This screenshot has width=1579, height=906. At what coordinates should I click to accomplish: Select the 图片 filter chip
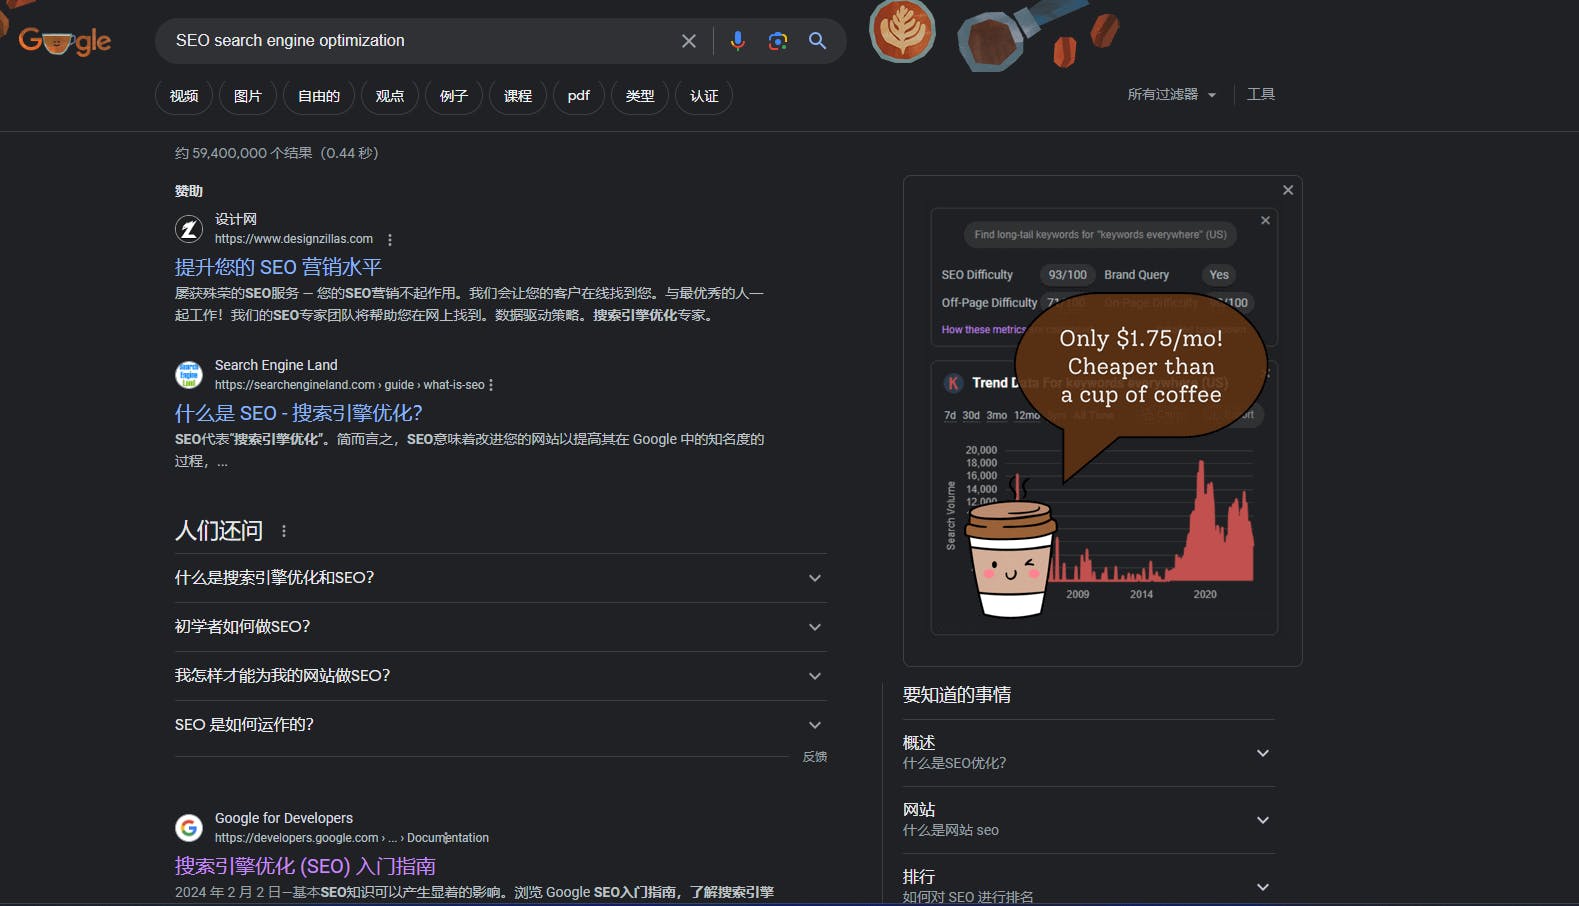click(248, 96)
